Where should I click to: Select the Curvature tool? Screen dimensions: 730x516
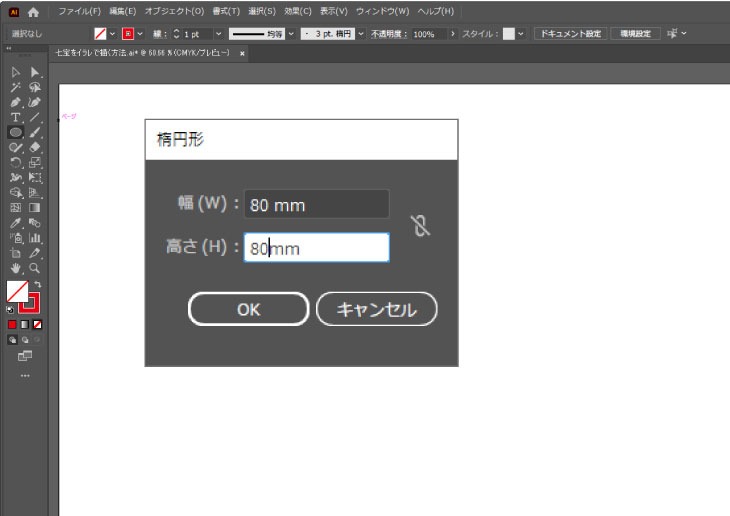(x=34, y=102)
